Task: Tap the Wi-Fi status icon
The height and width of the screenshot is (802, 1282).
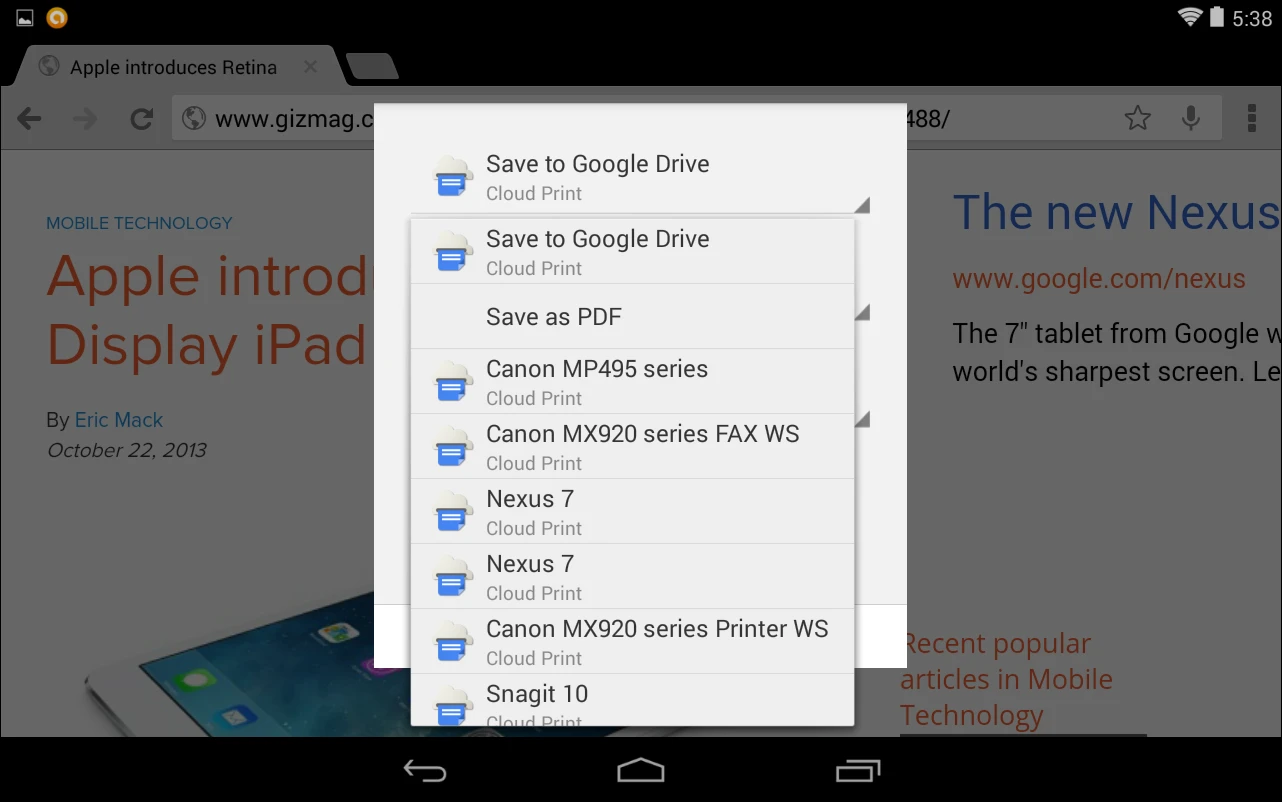Action: [x=1190, y=17]
